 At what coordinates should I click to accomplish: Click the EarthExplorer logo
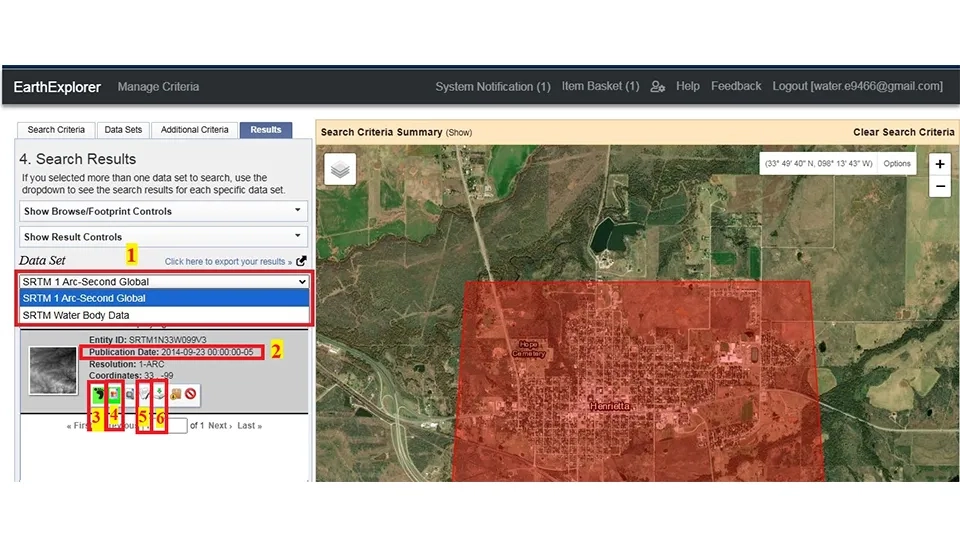point(57,87)
